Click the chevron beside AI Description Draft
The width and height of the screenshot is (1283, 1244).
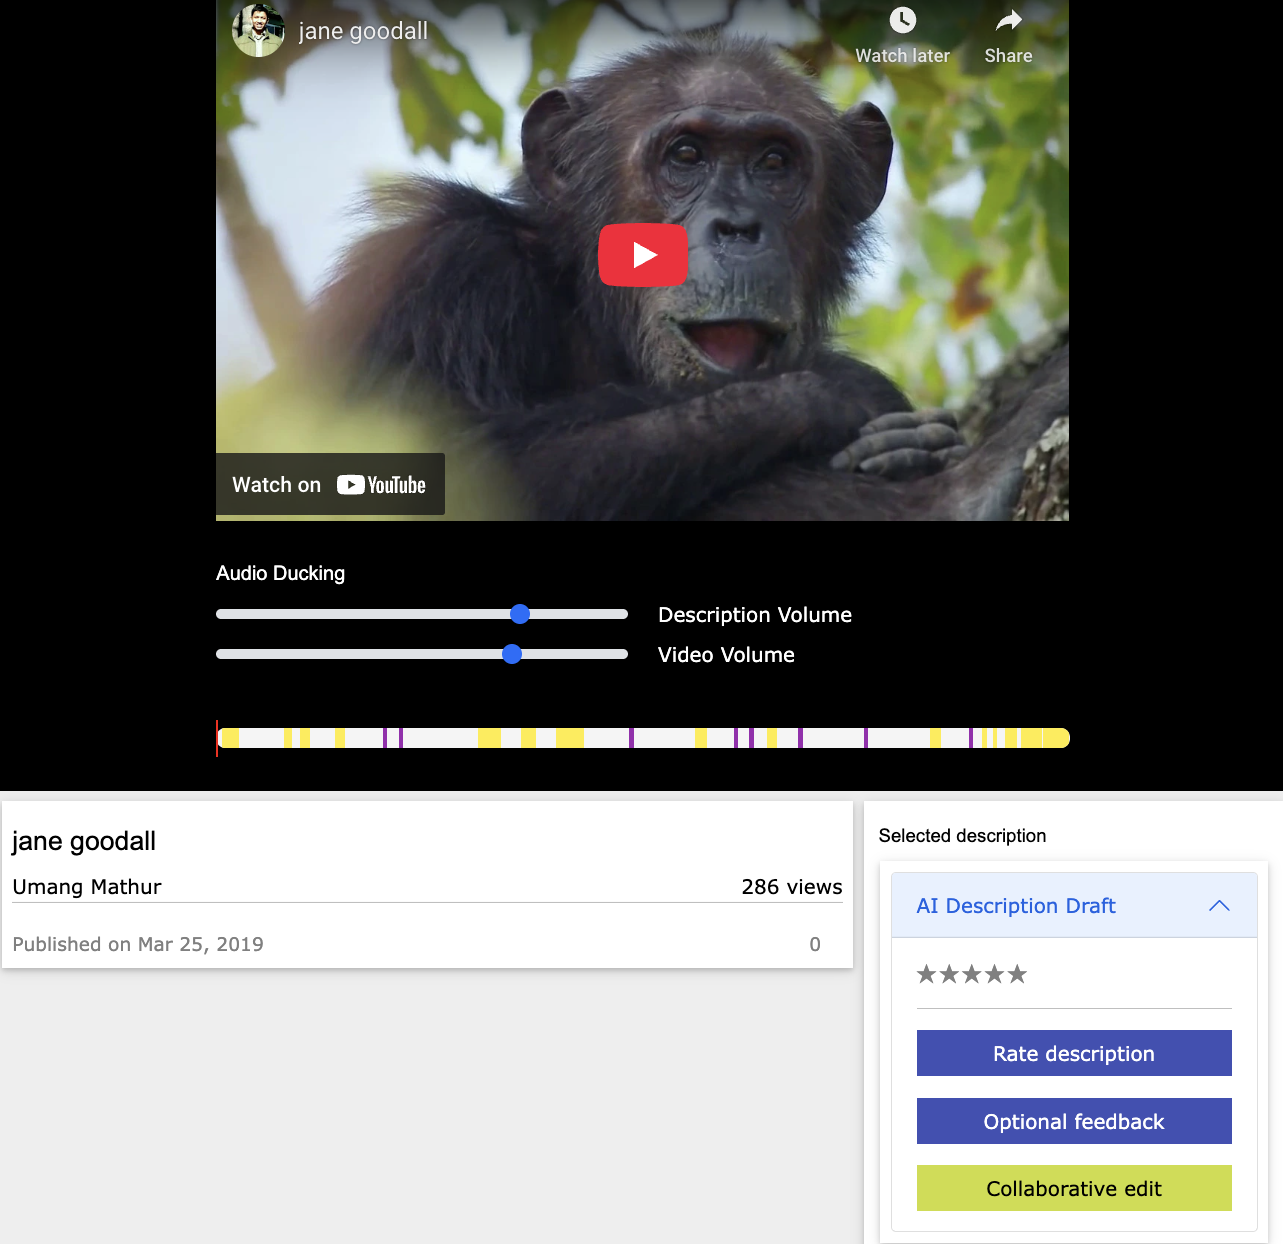1219,906
